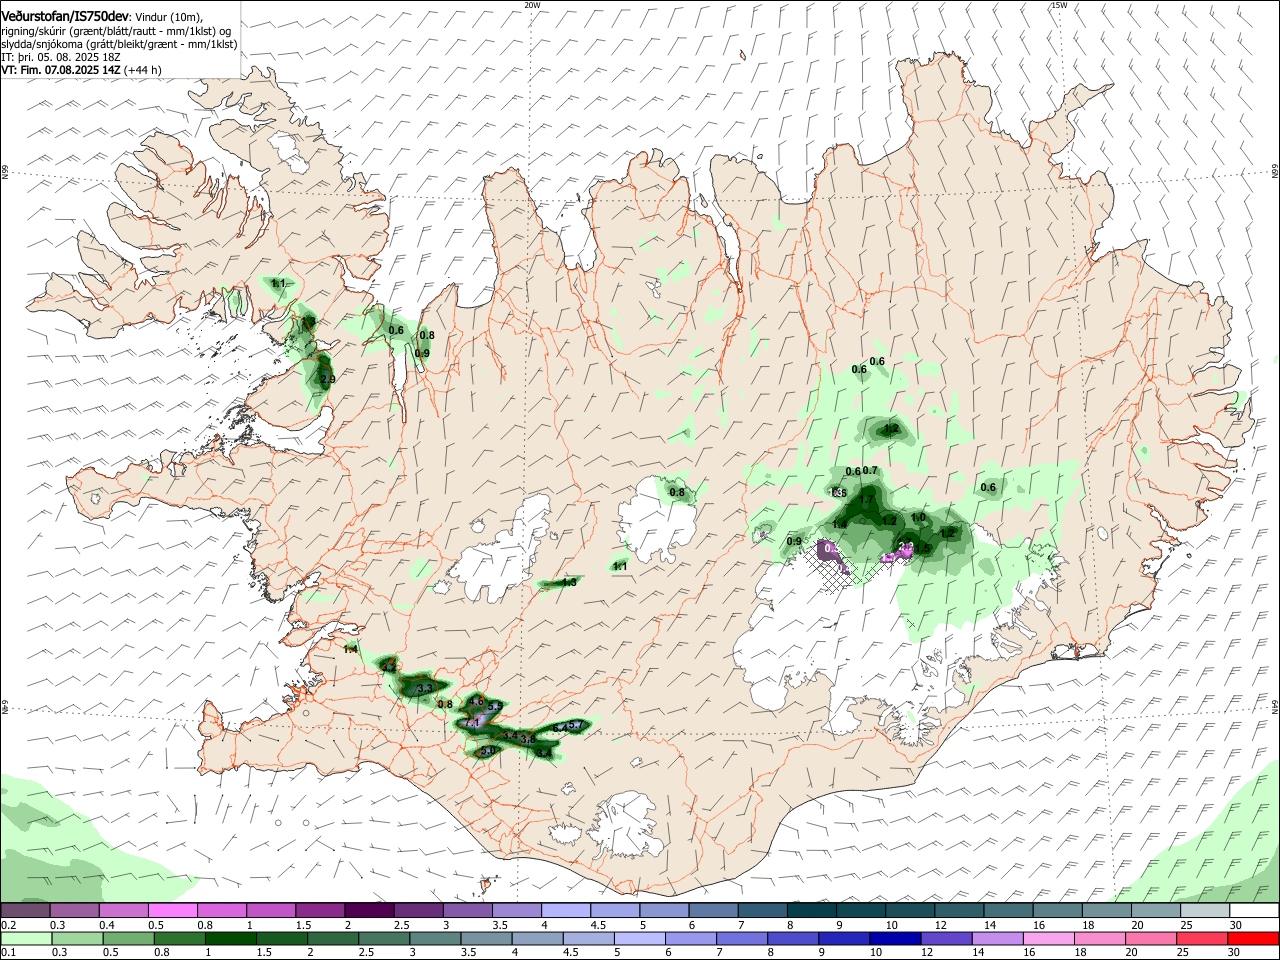The image size is (1280, 960).
Task: Select lower legend swatch between 2 and 2.5
Action: (x=334, y=938)
